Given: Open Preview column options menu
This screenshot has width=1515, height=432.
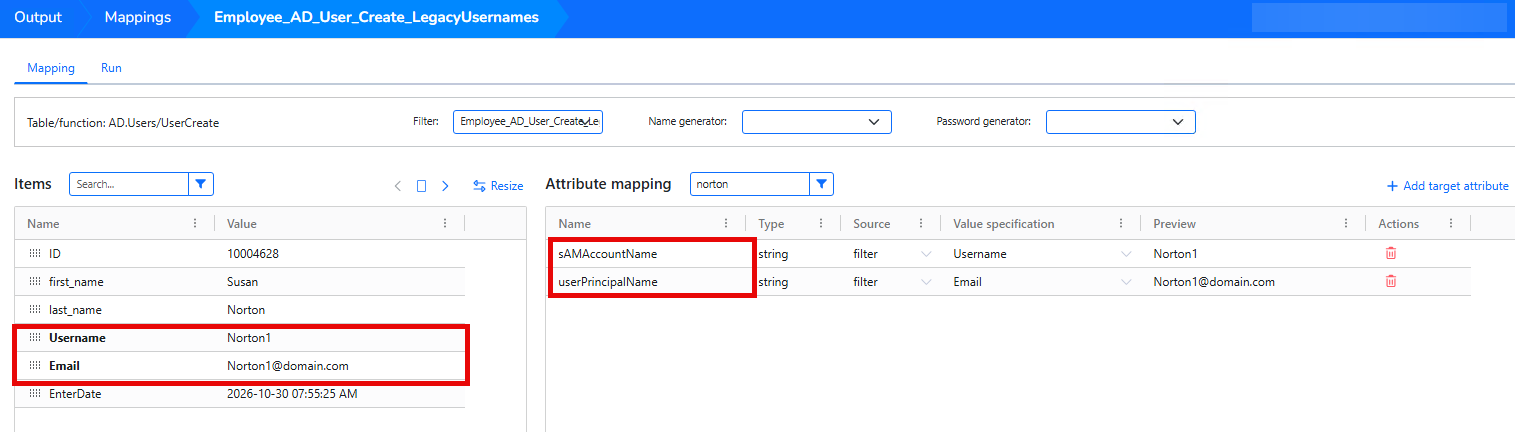Looking at the screenshot, I should [1346, 224].
